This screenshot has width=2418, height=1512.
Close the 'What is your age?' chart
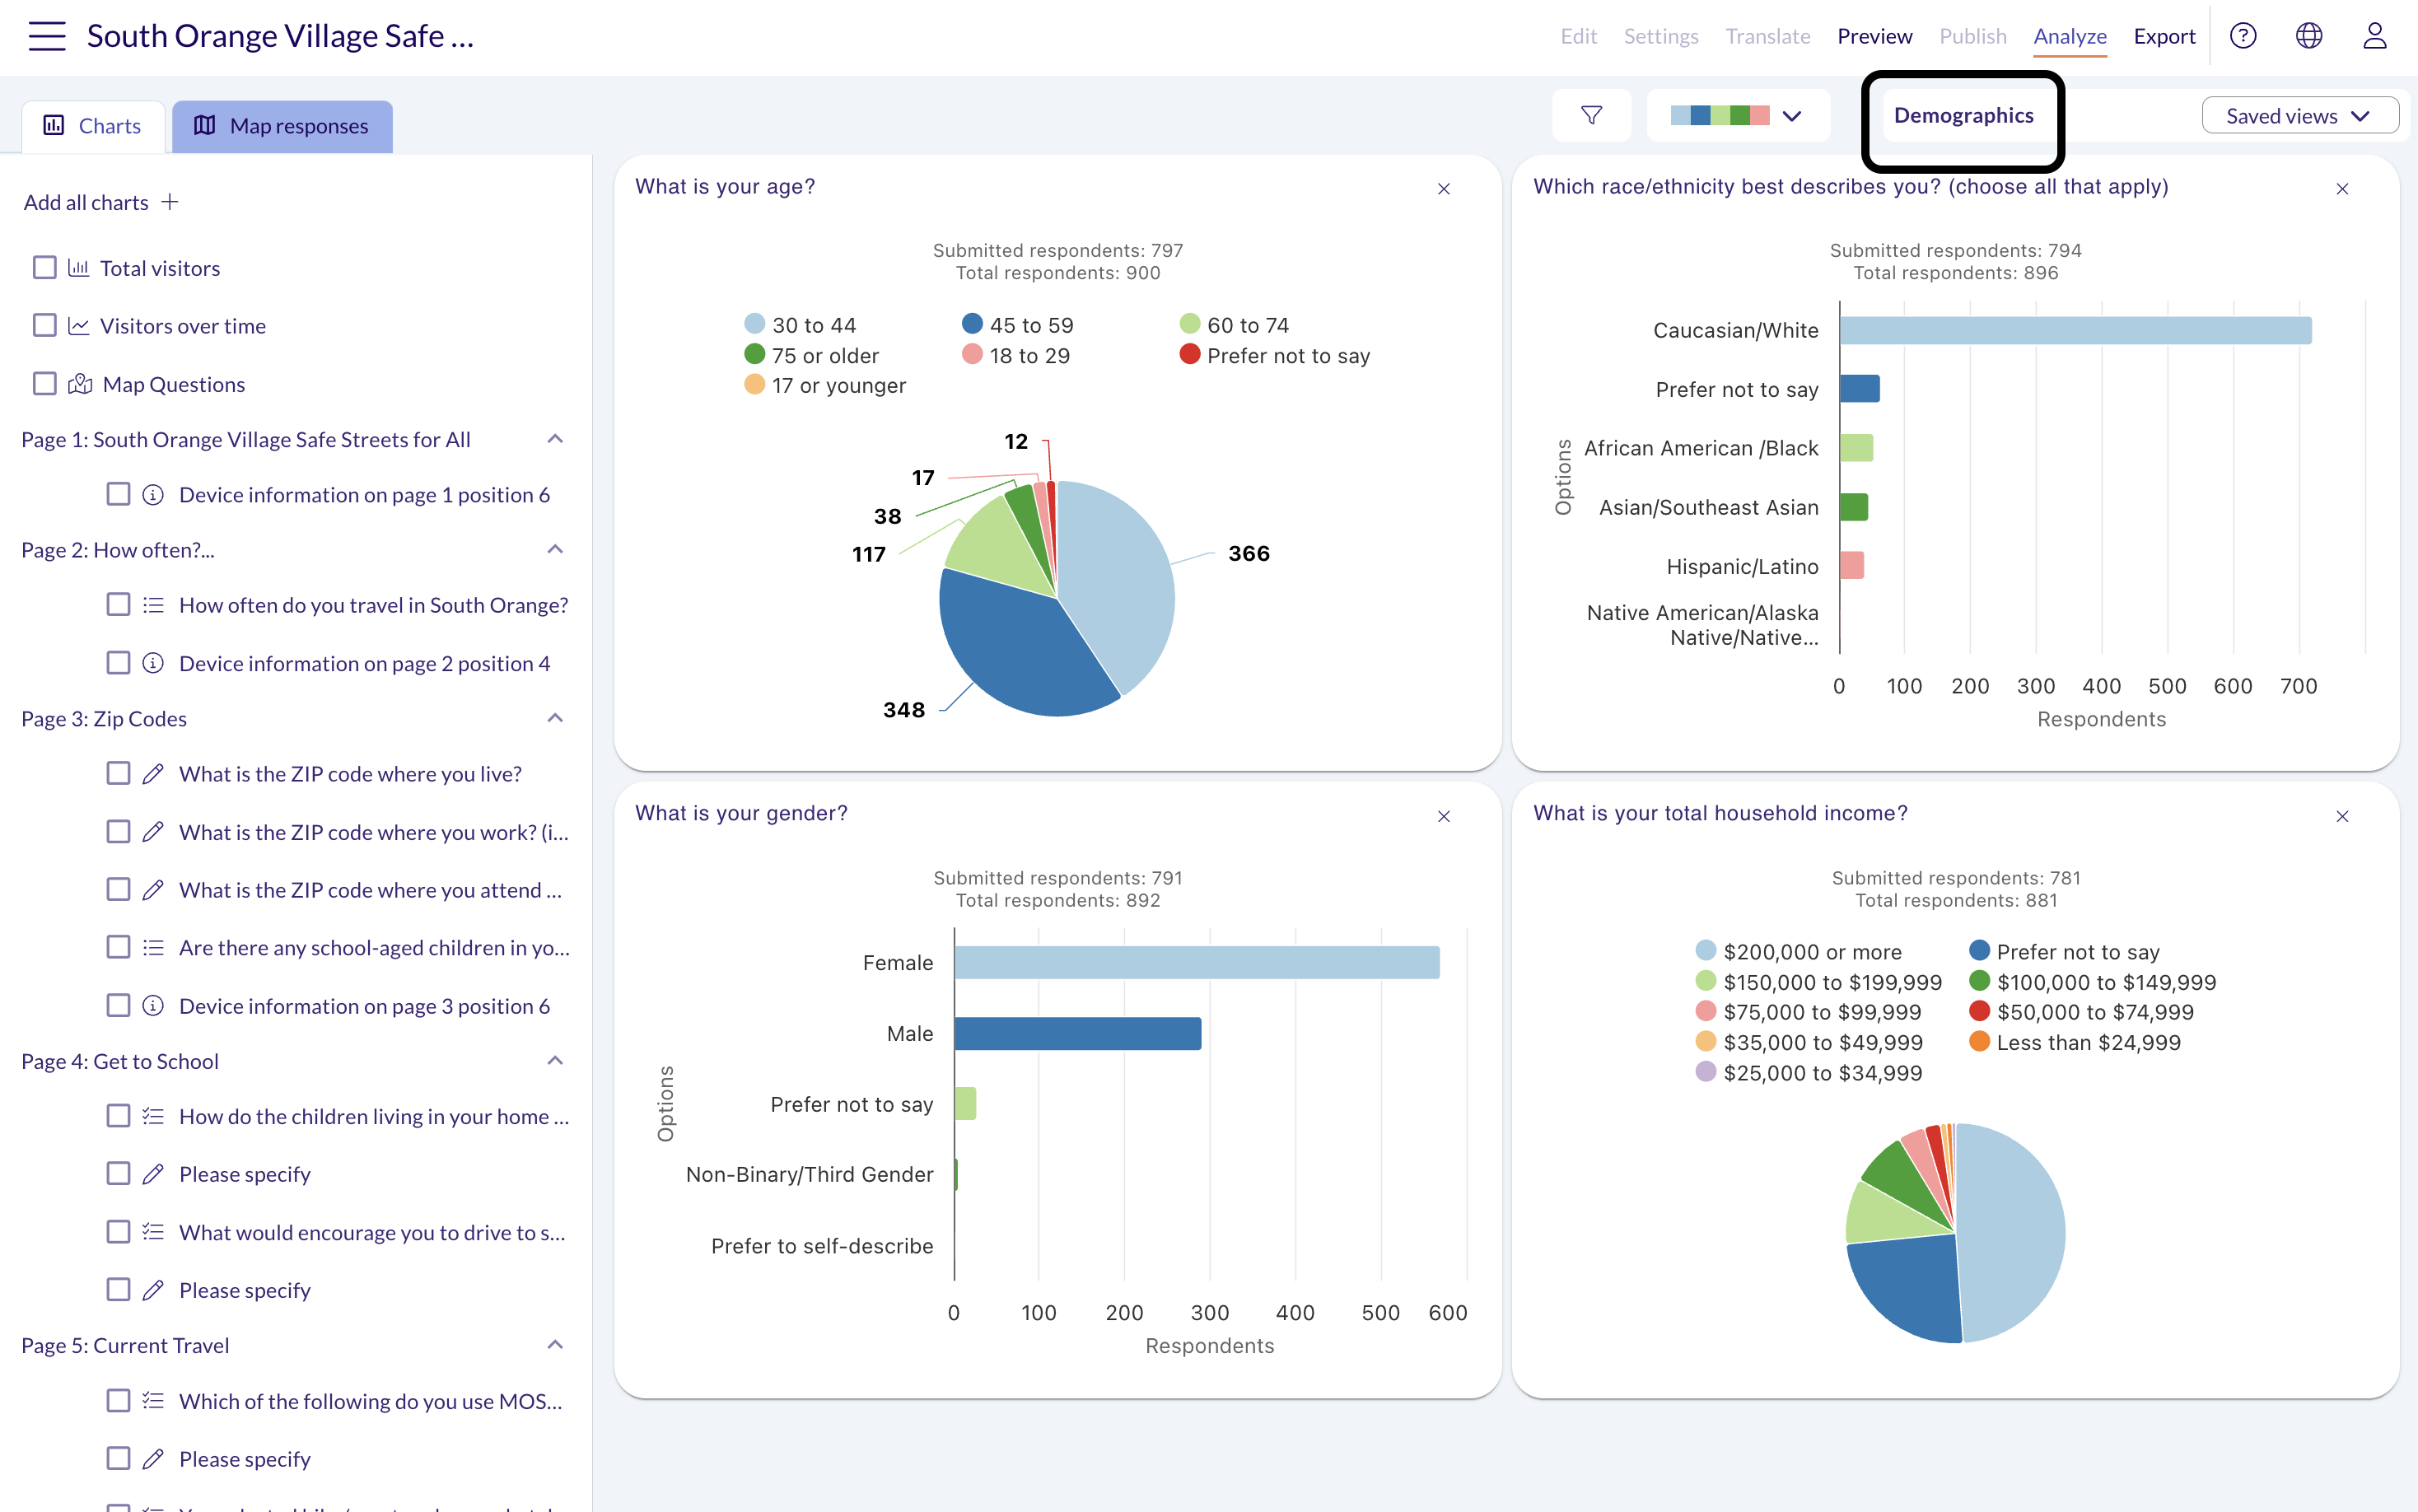point(1444,189)
